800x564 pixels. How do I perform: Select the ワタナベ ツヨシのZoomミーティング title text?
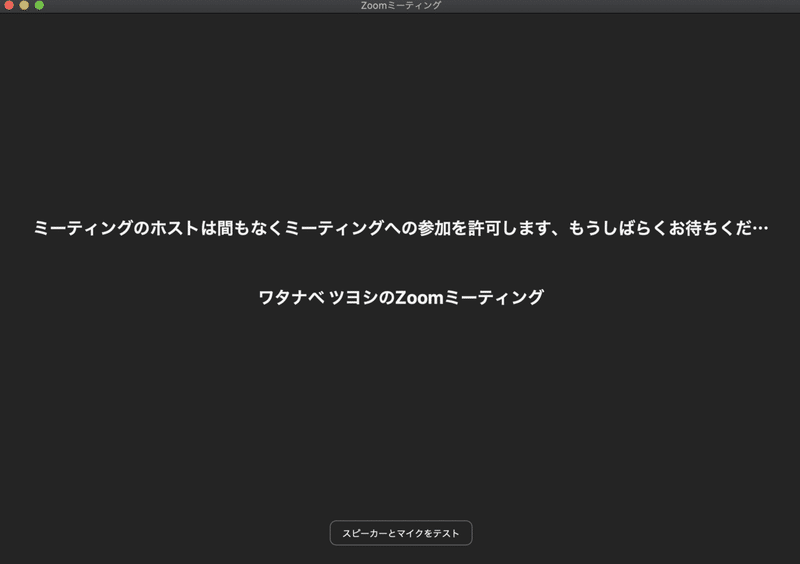pyautogui.click(x=401, y=297)
